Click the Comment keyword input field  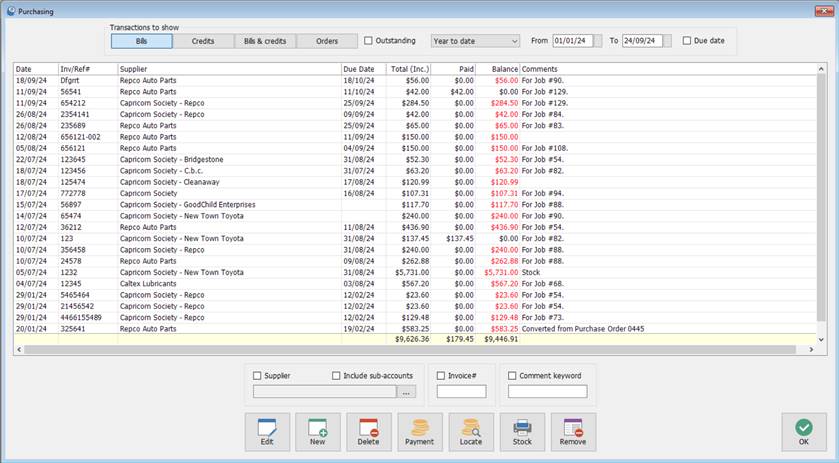pyautogui.click(x=547, y=392)
